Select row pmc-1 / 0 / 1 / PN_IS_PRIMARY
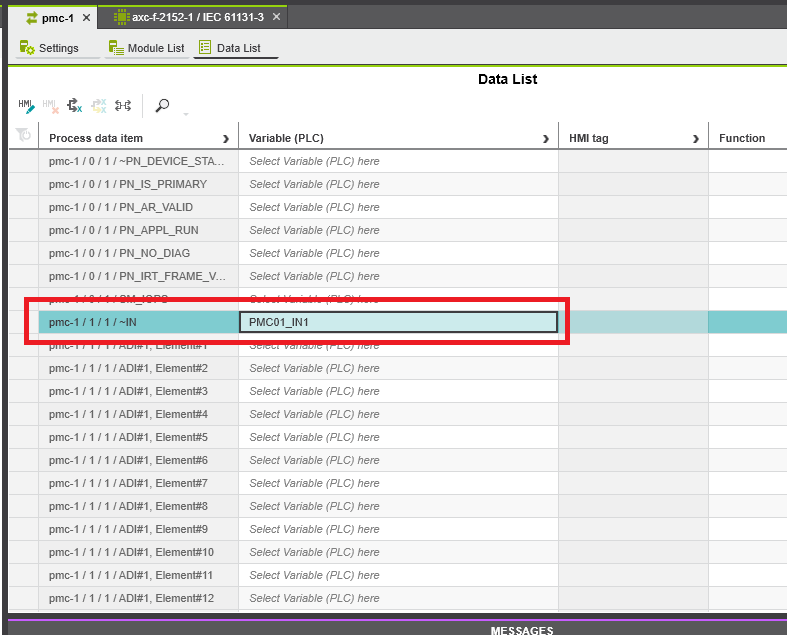The height and width of the screenshot is (635, 787). click(x=128, y=184)
